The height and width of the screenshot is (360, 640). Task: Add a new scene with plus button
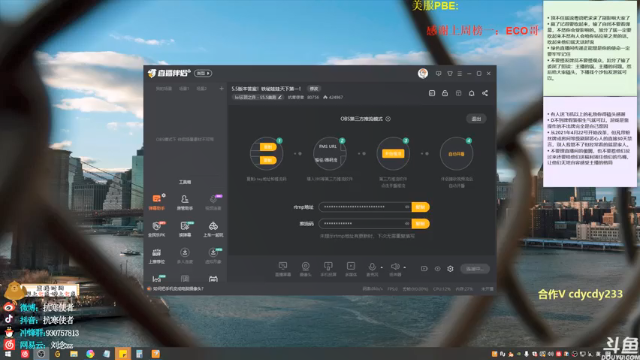click(x=221, y=89)
